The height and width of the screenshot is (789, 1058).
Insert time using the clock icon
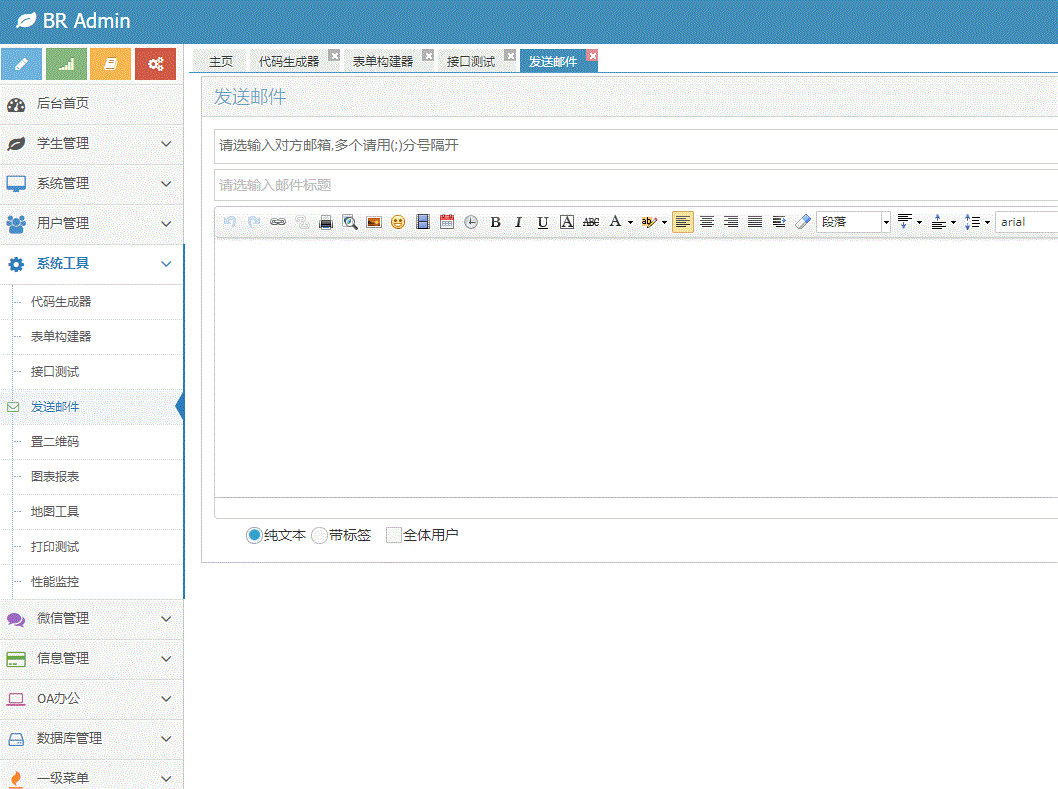tap(471, 222)
